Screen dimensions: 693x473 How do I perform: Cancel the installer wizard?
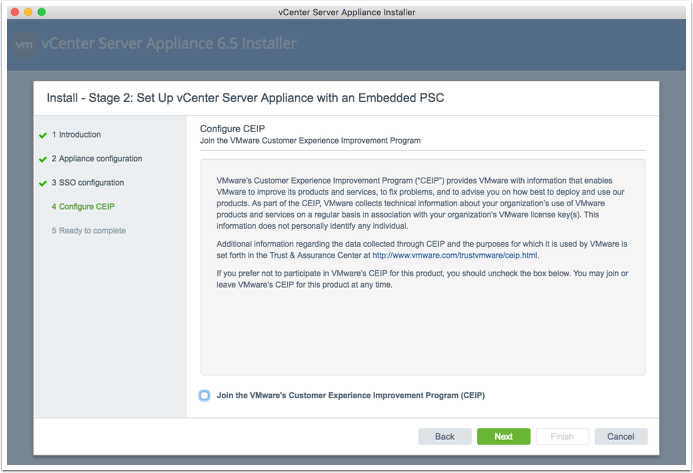(620, 437)
